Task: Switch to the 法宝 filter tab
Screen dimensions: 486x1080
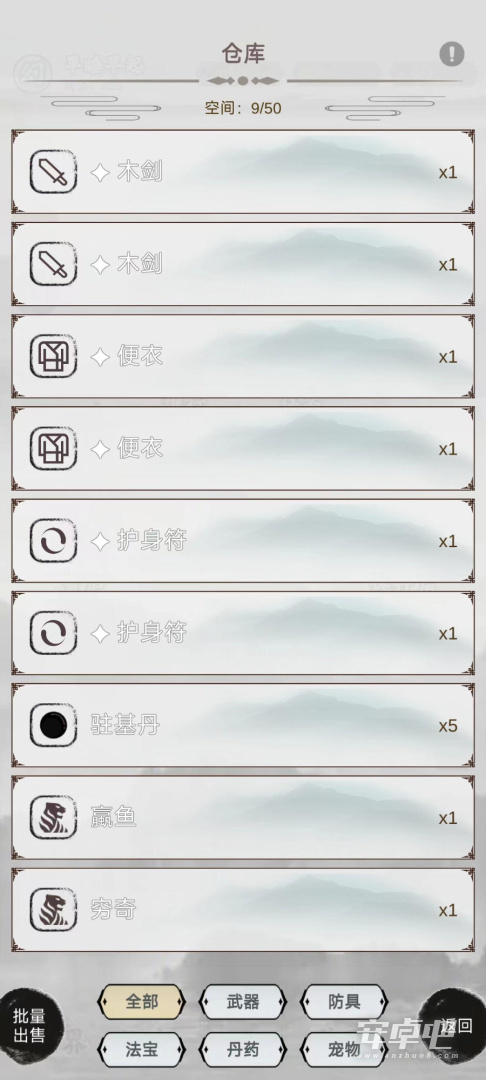Action: 141,1050
